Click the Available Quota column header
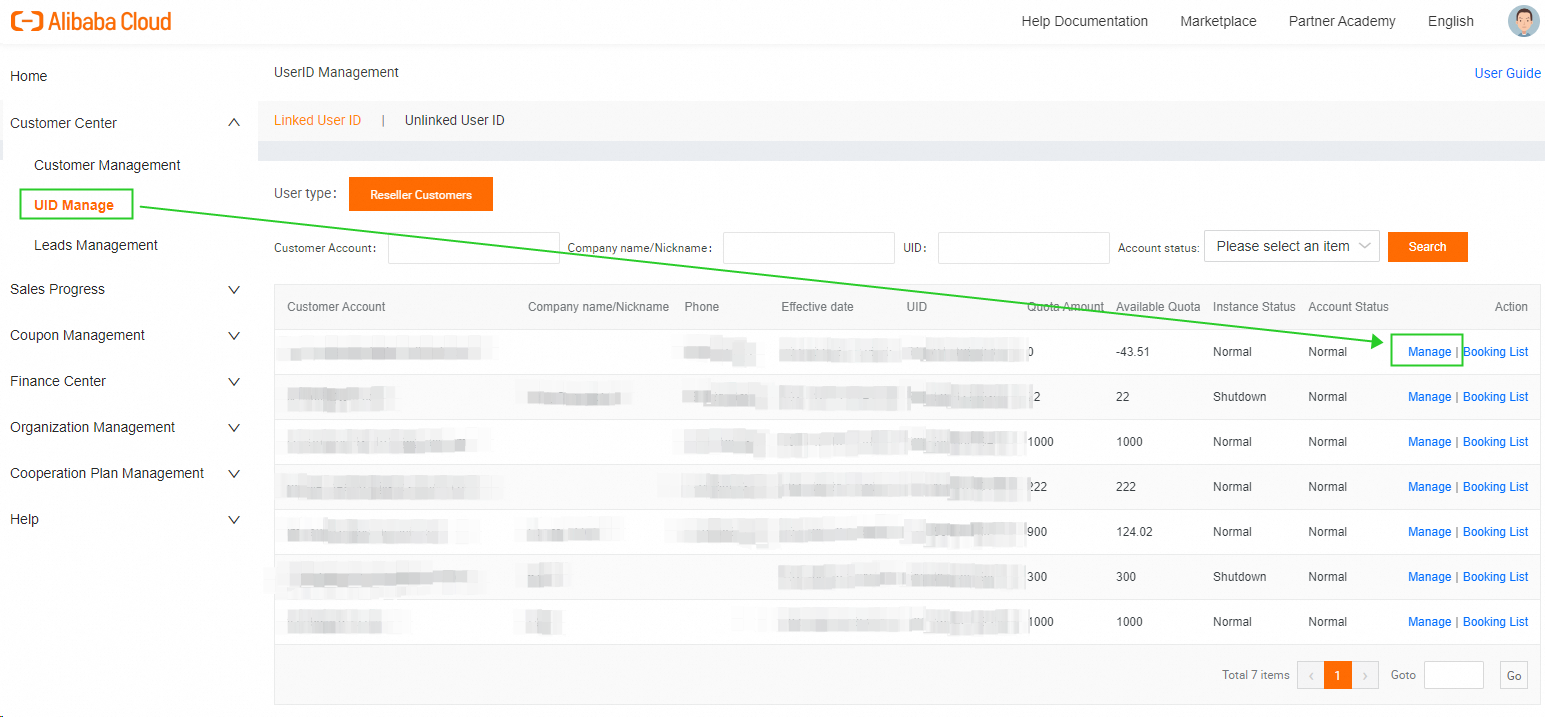This screenshot has height=717, width=1545. tap(1158, 307)
